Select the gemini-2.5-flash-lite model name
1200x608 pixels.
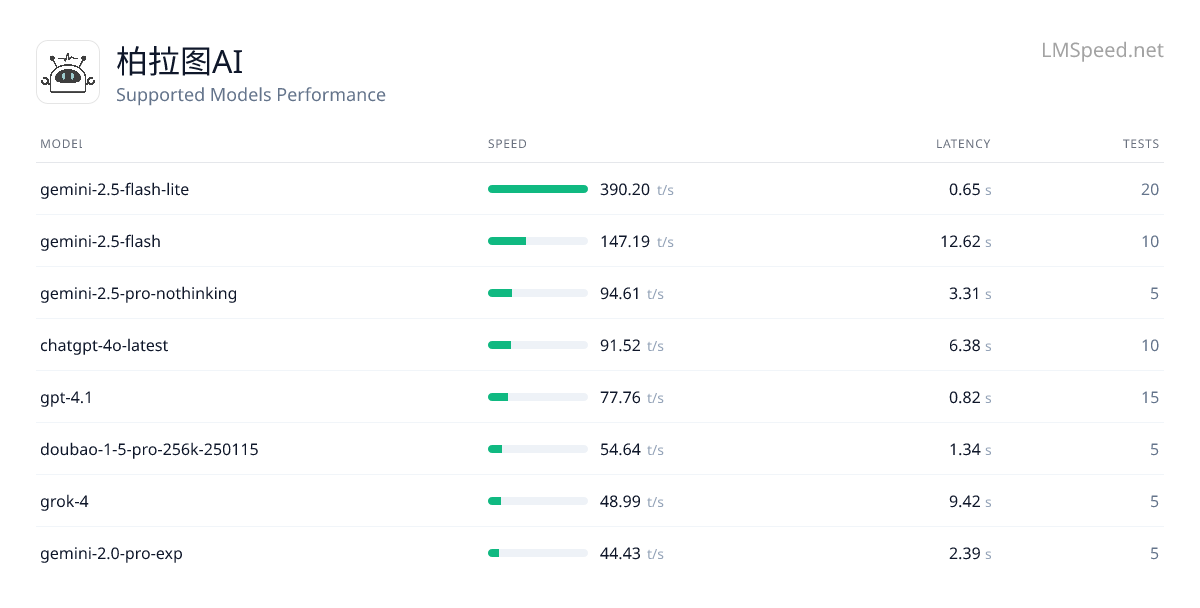click(114, 189)
